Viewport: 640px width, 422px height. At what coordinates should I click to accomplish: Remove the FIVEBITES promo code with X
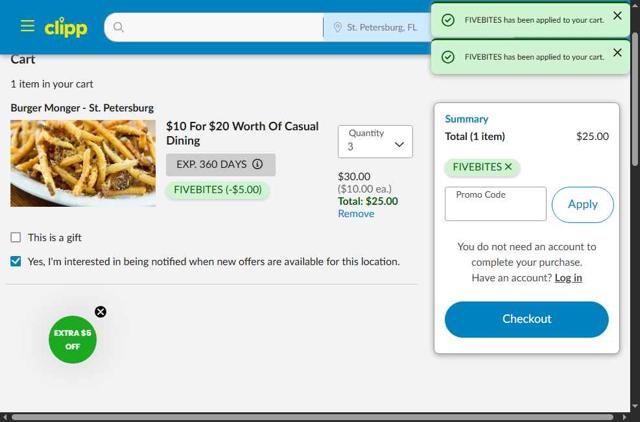508,167
